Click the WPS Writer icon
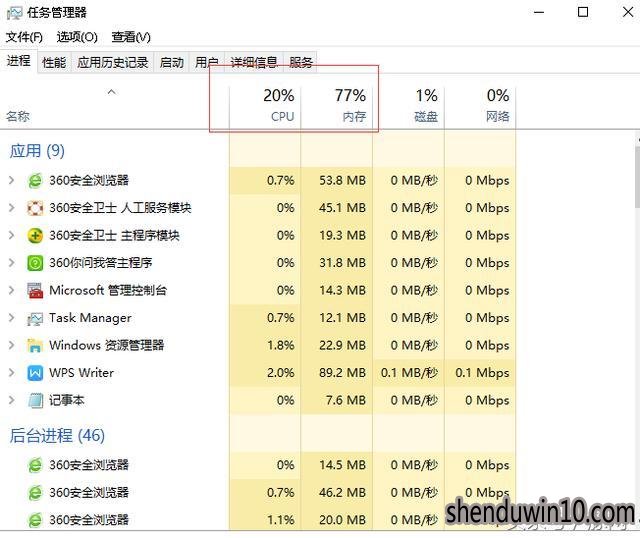Viewport: 640px width, 538px height. tap(35, 373)
